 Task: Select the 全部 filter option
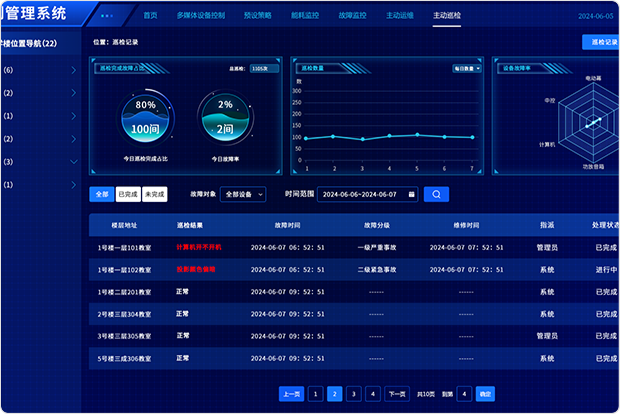[x=100, y=194]
